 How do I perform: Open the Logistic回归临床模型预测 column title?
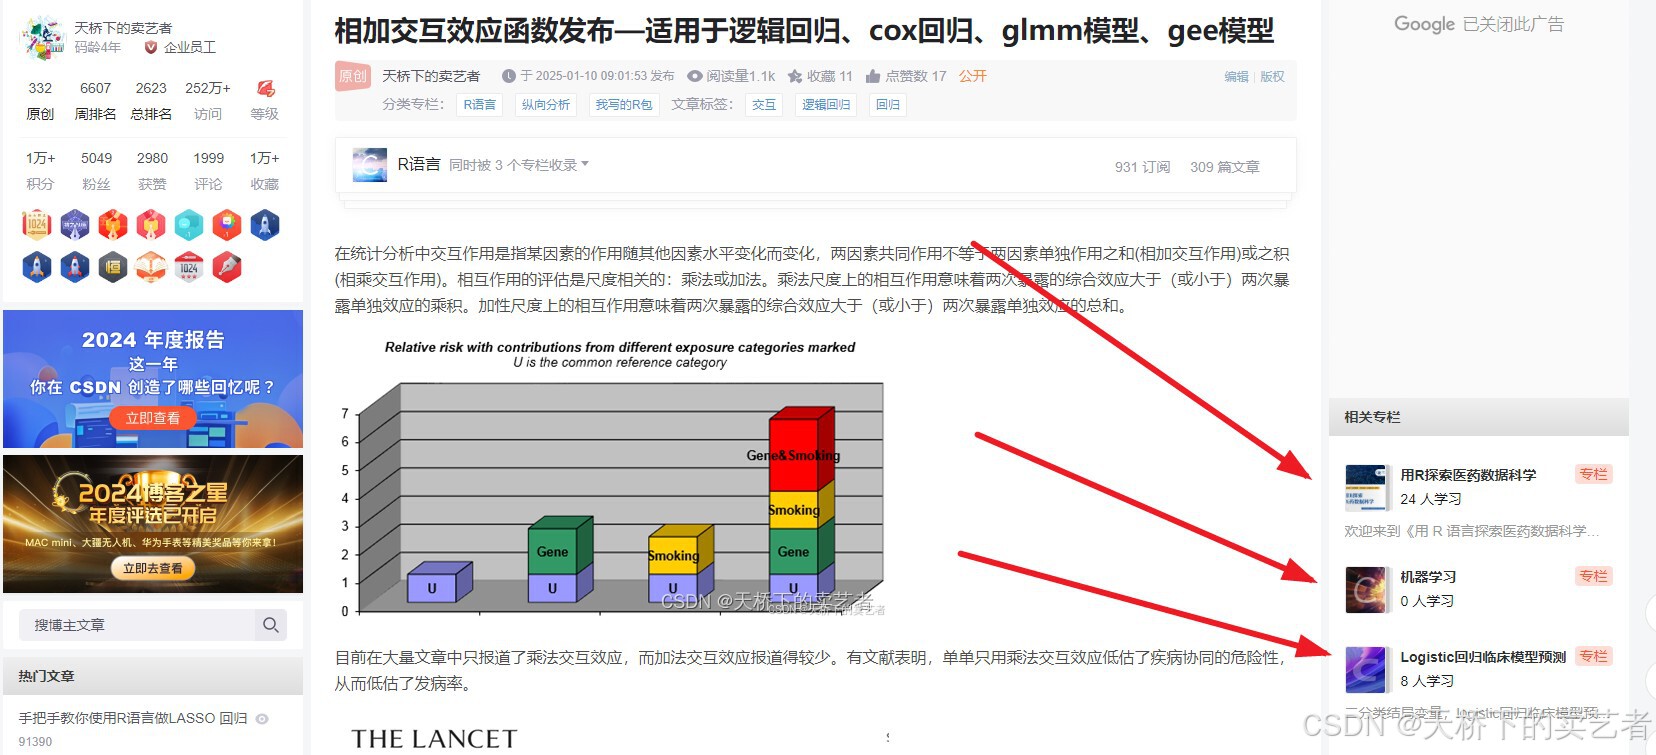point(1483,657)
